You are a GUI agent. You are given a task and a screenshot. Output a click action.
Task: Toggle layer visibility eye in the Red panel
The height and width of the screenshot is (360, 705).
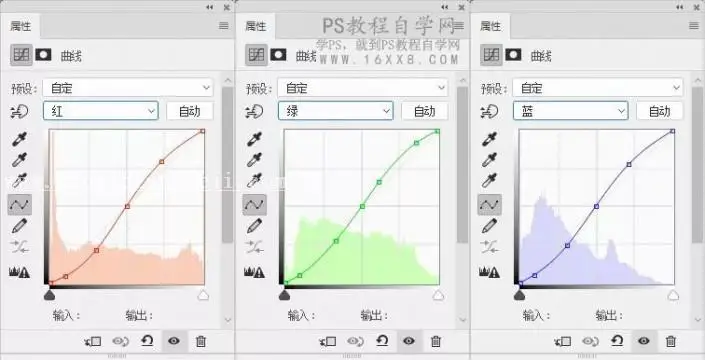click(x=174, y=341)
